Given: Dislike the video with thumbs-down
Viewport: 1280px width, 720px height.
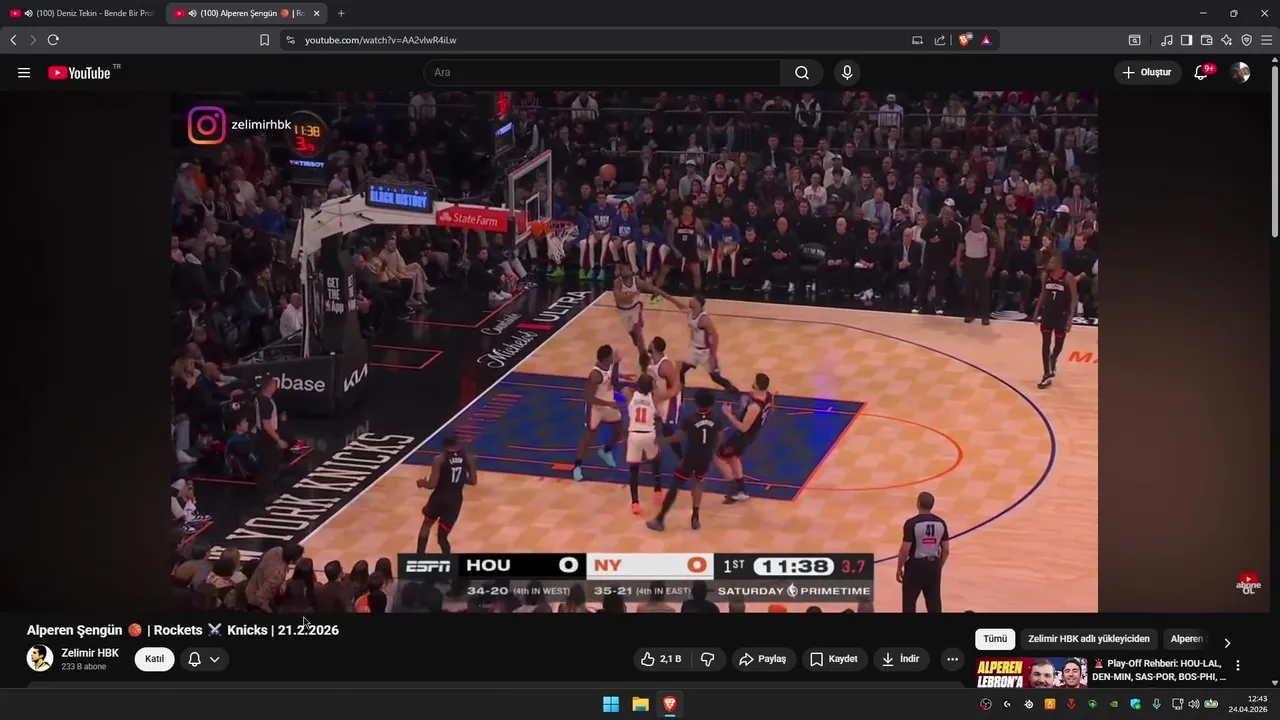Looking at the screenshot, I should coord(707,659).
